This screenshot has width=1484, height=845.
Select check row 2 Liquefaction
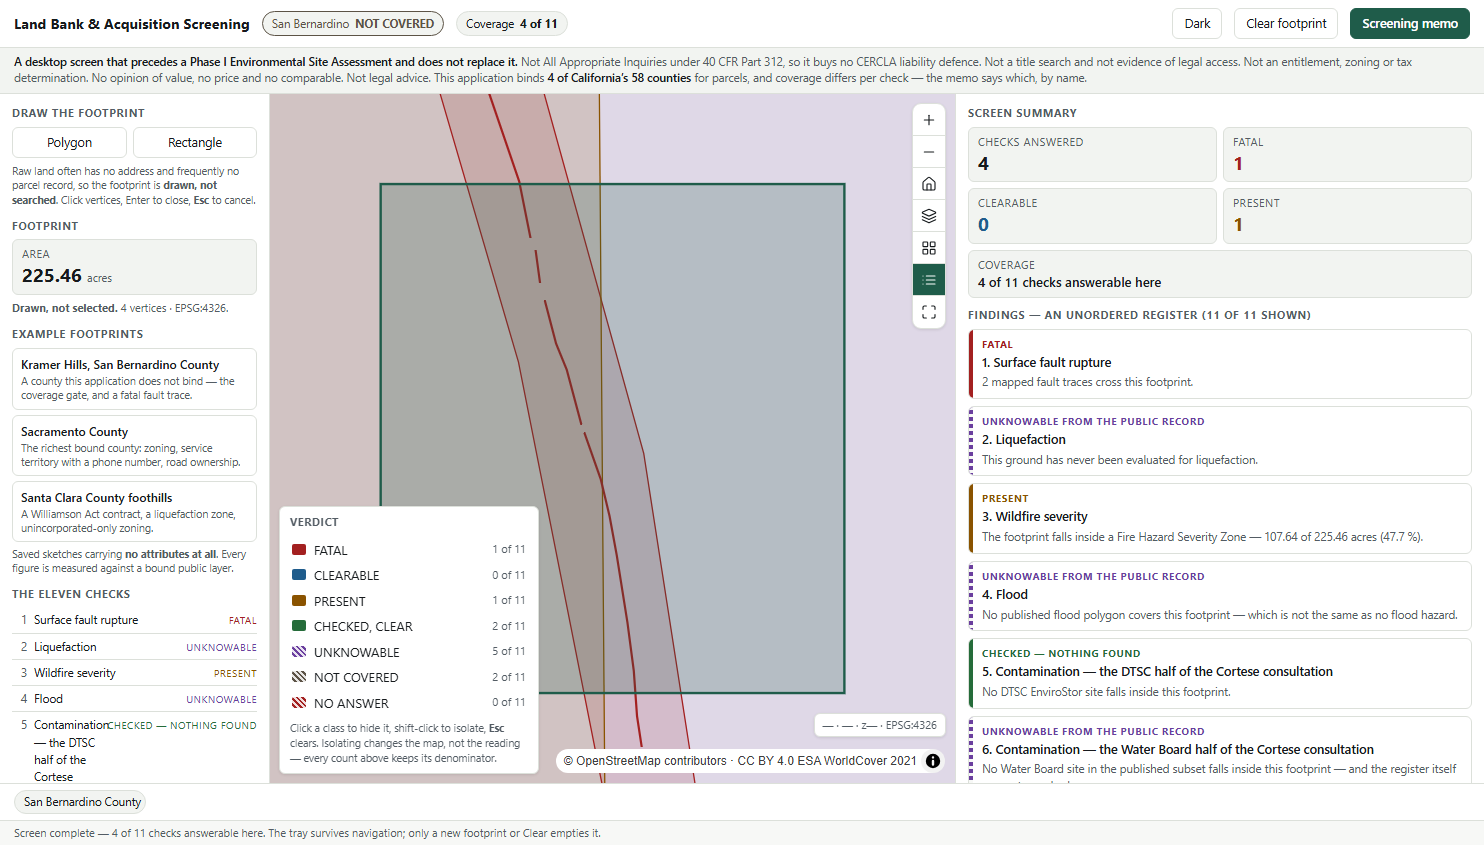pos(134,647)
